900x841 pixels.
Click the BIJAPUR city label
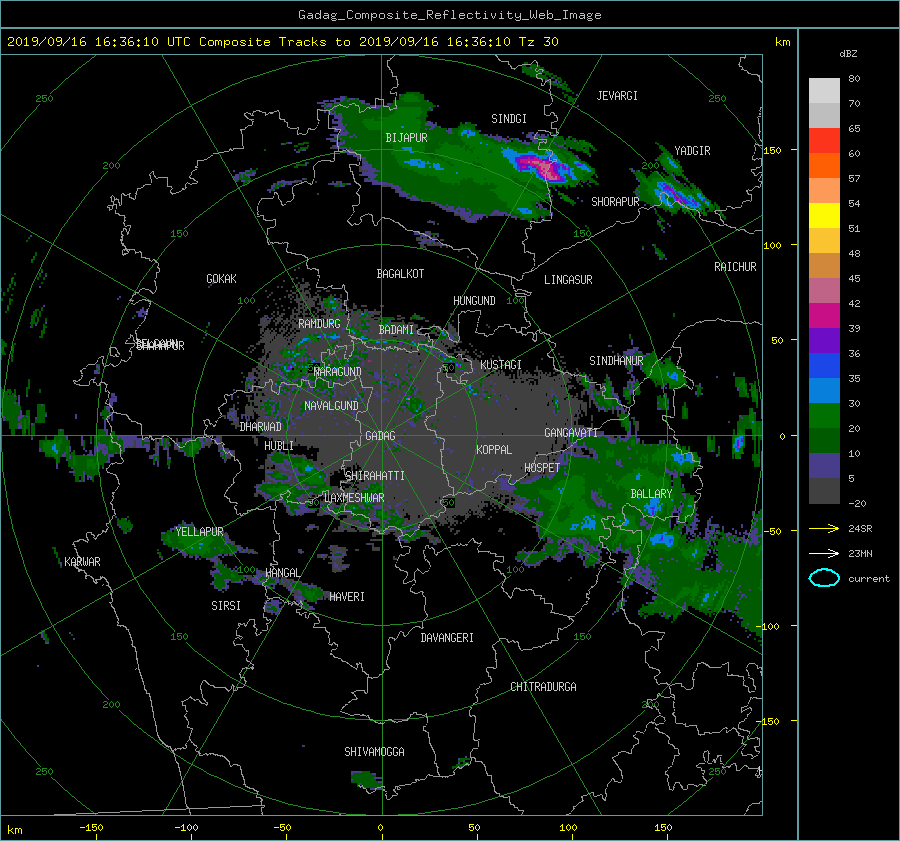[406, 138]
